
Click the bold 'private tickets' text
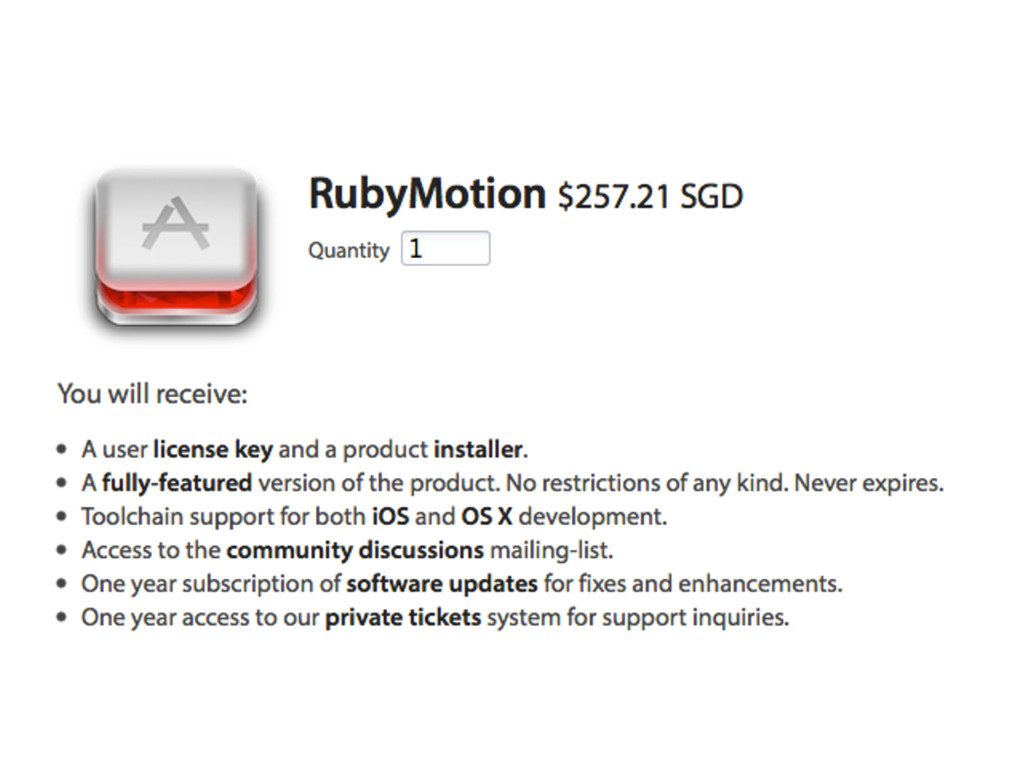pyautogui.click(x=404, y=617)
